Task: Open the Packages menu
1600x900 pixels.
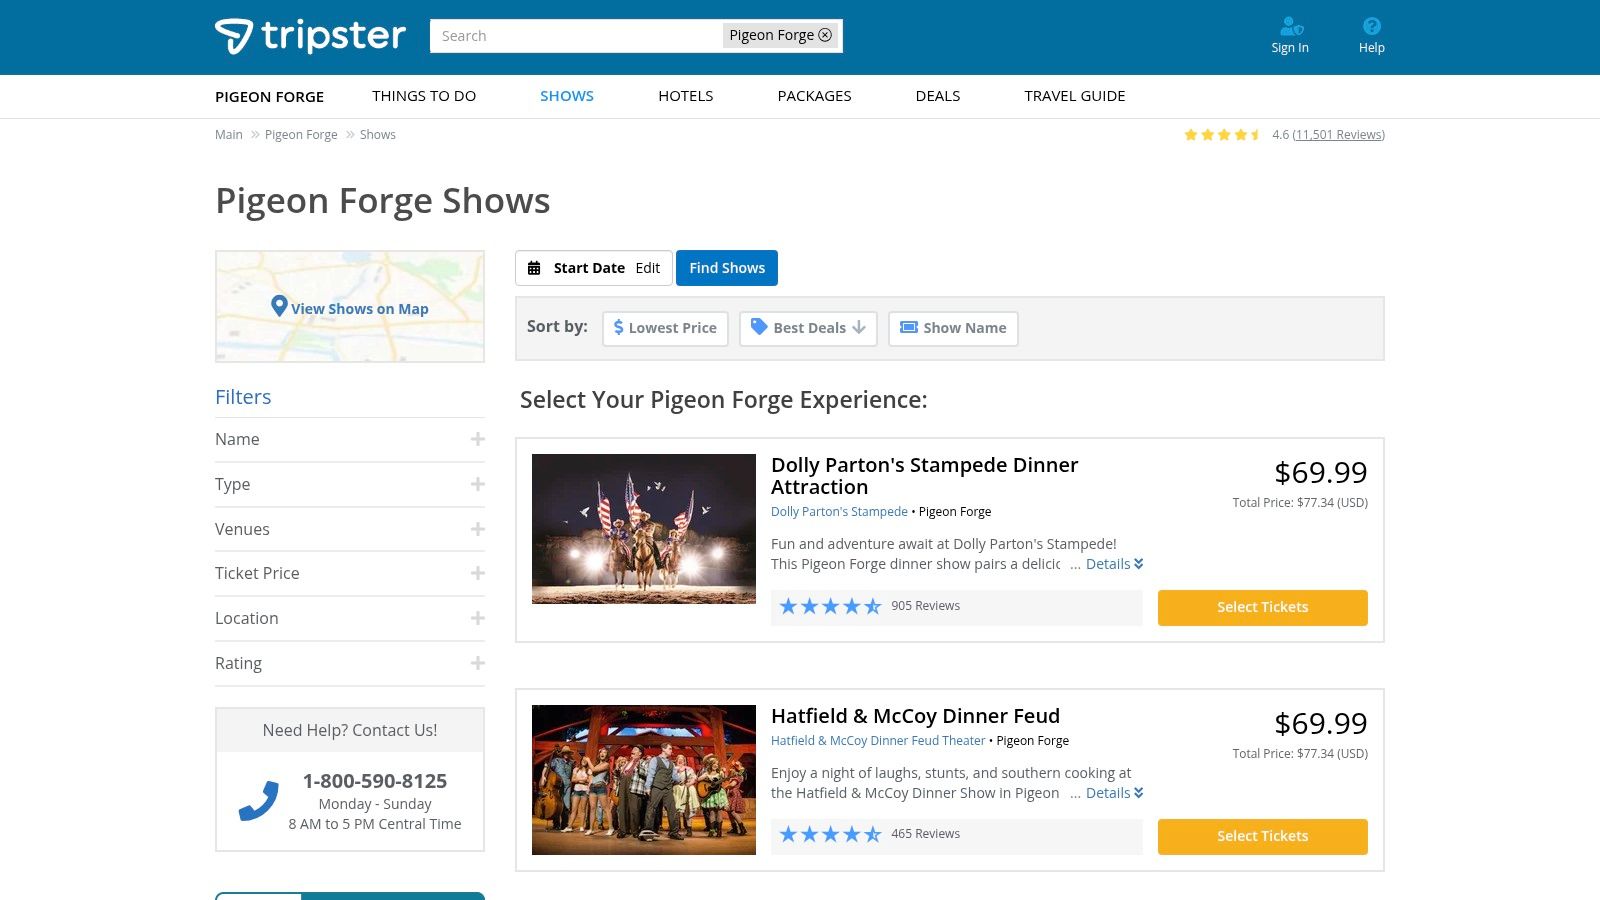Action: 815,96
